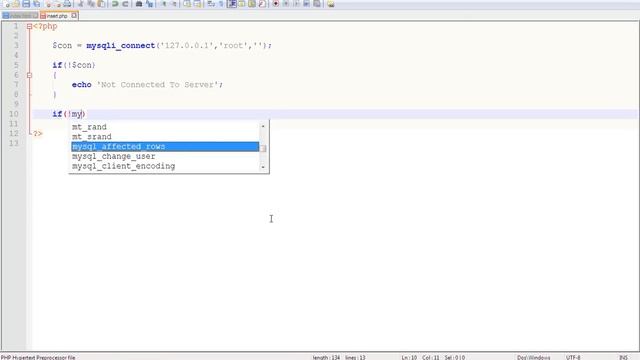This screenshot has width=640, height=360.
Task: Click the echo keyword on line 7
Action: 81,85
